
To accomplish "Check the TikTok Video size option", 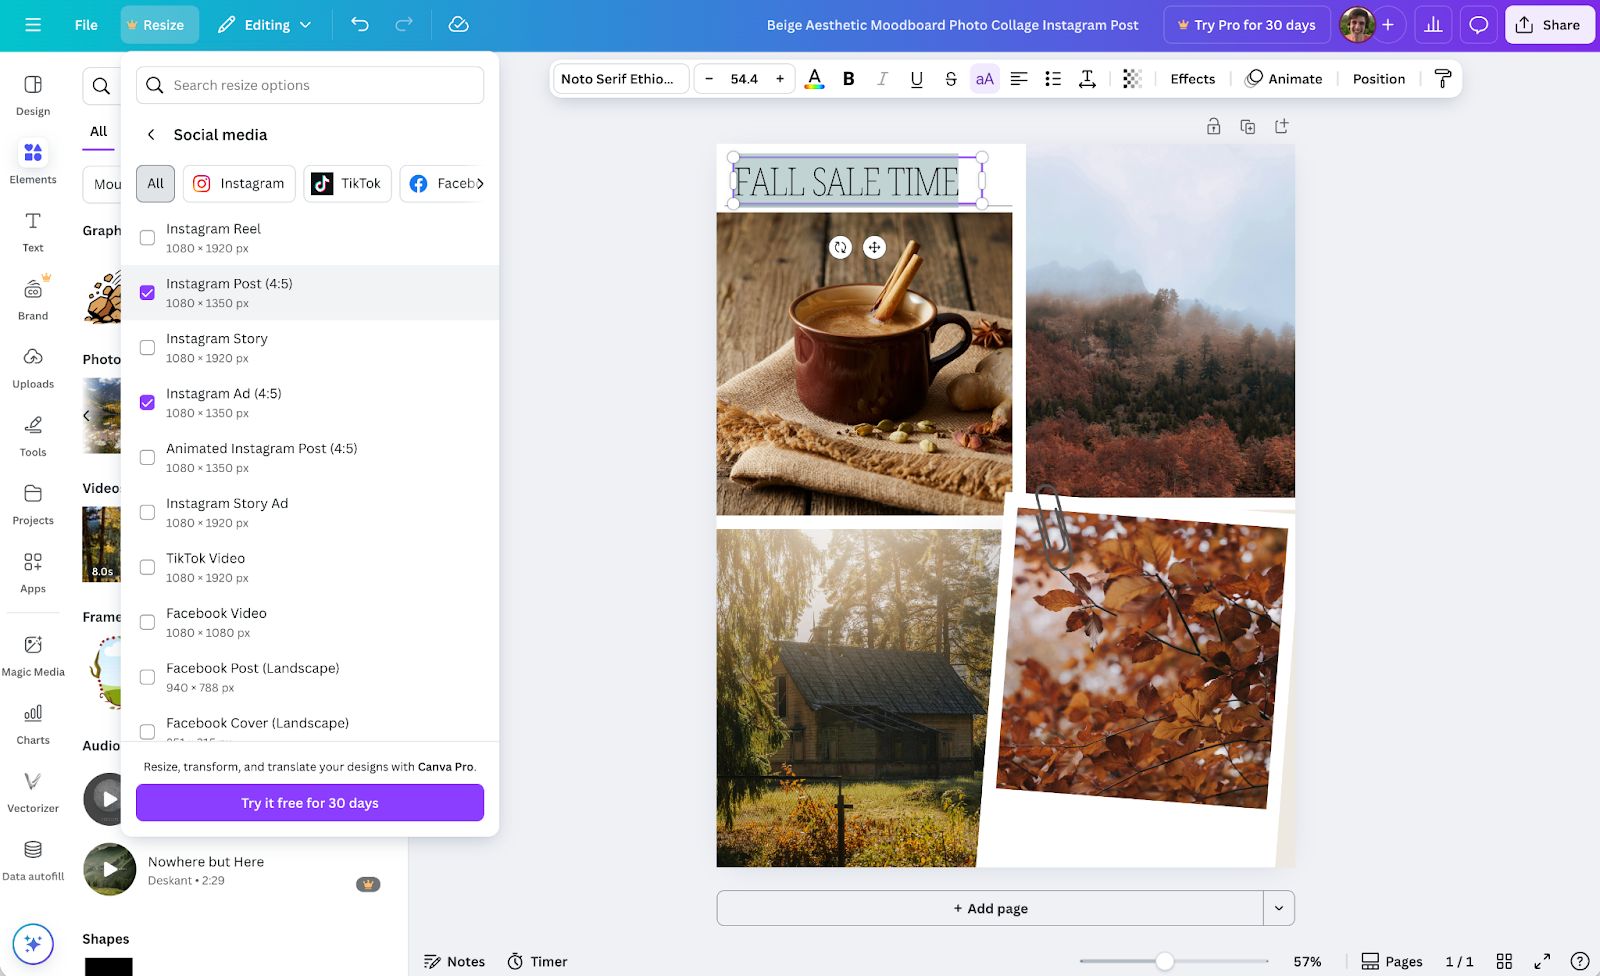I will coord(147,567).
